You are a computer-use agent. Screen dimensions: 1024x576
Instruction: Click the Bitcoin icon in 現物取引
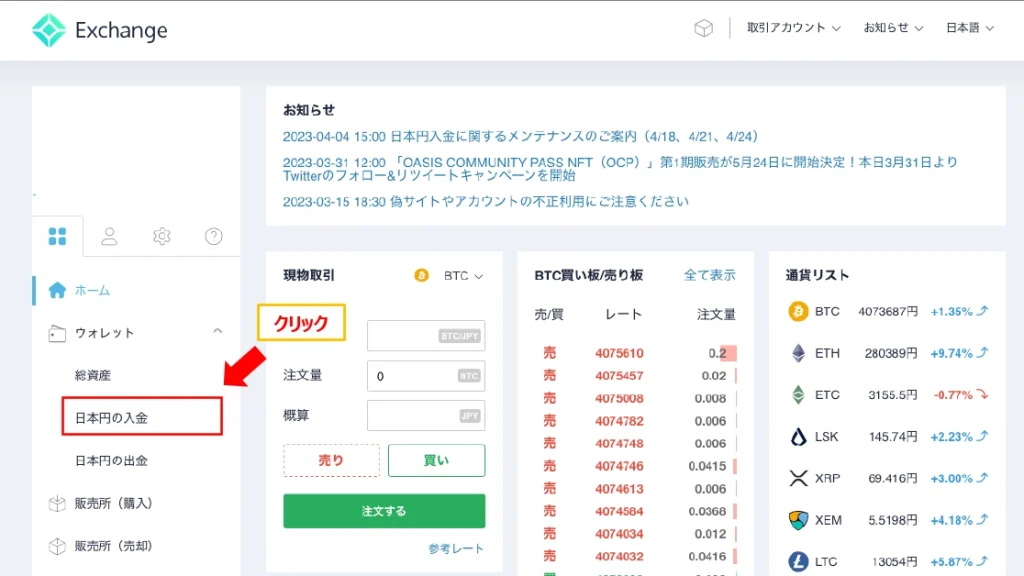pos(422,276)
